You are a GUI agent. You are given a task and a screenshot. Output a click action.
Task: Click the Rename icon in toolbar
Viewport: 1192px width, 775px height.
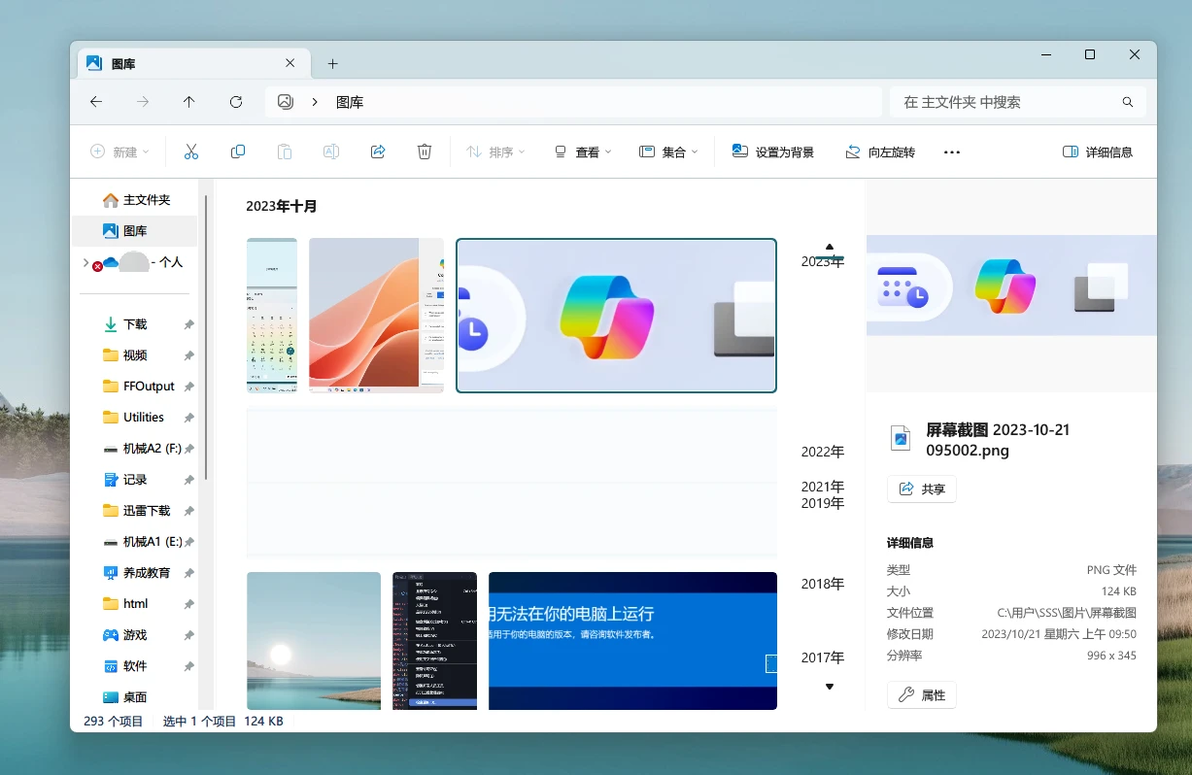tap(331, 152)
